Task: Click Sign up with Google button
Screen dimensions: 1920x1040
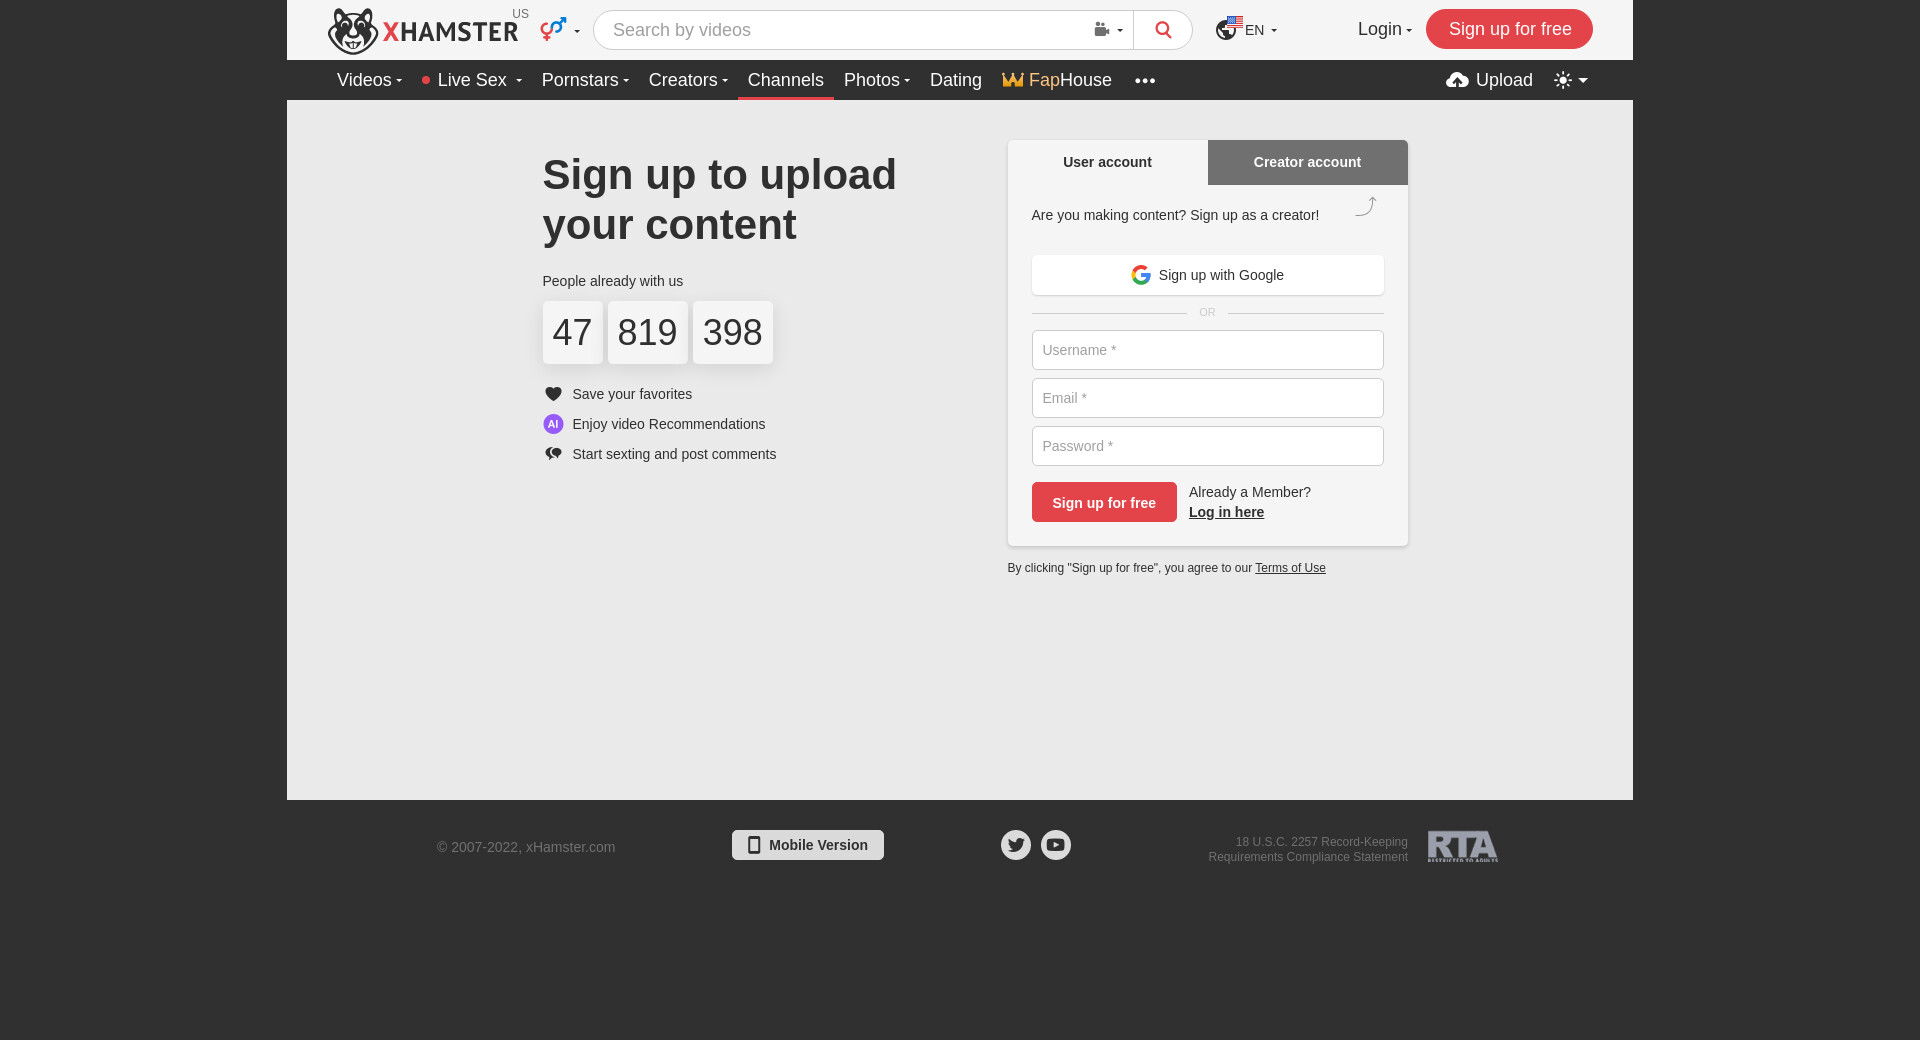Action: [x=1208, y=275]
